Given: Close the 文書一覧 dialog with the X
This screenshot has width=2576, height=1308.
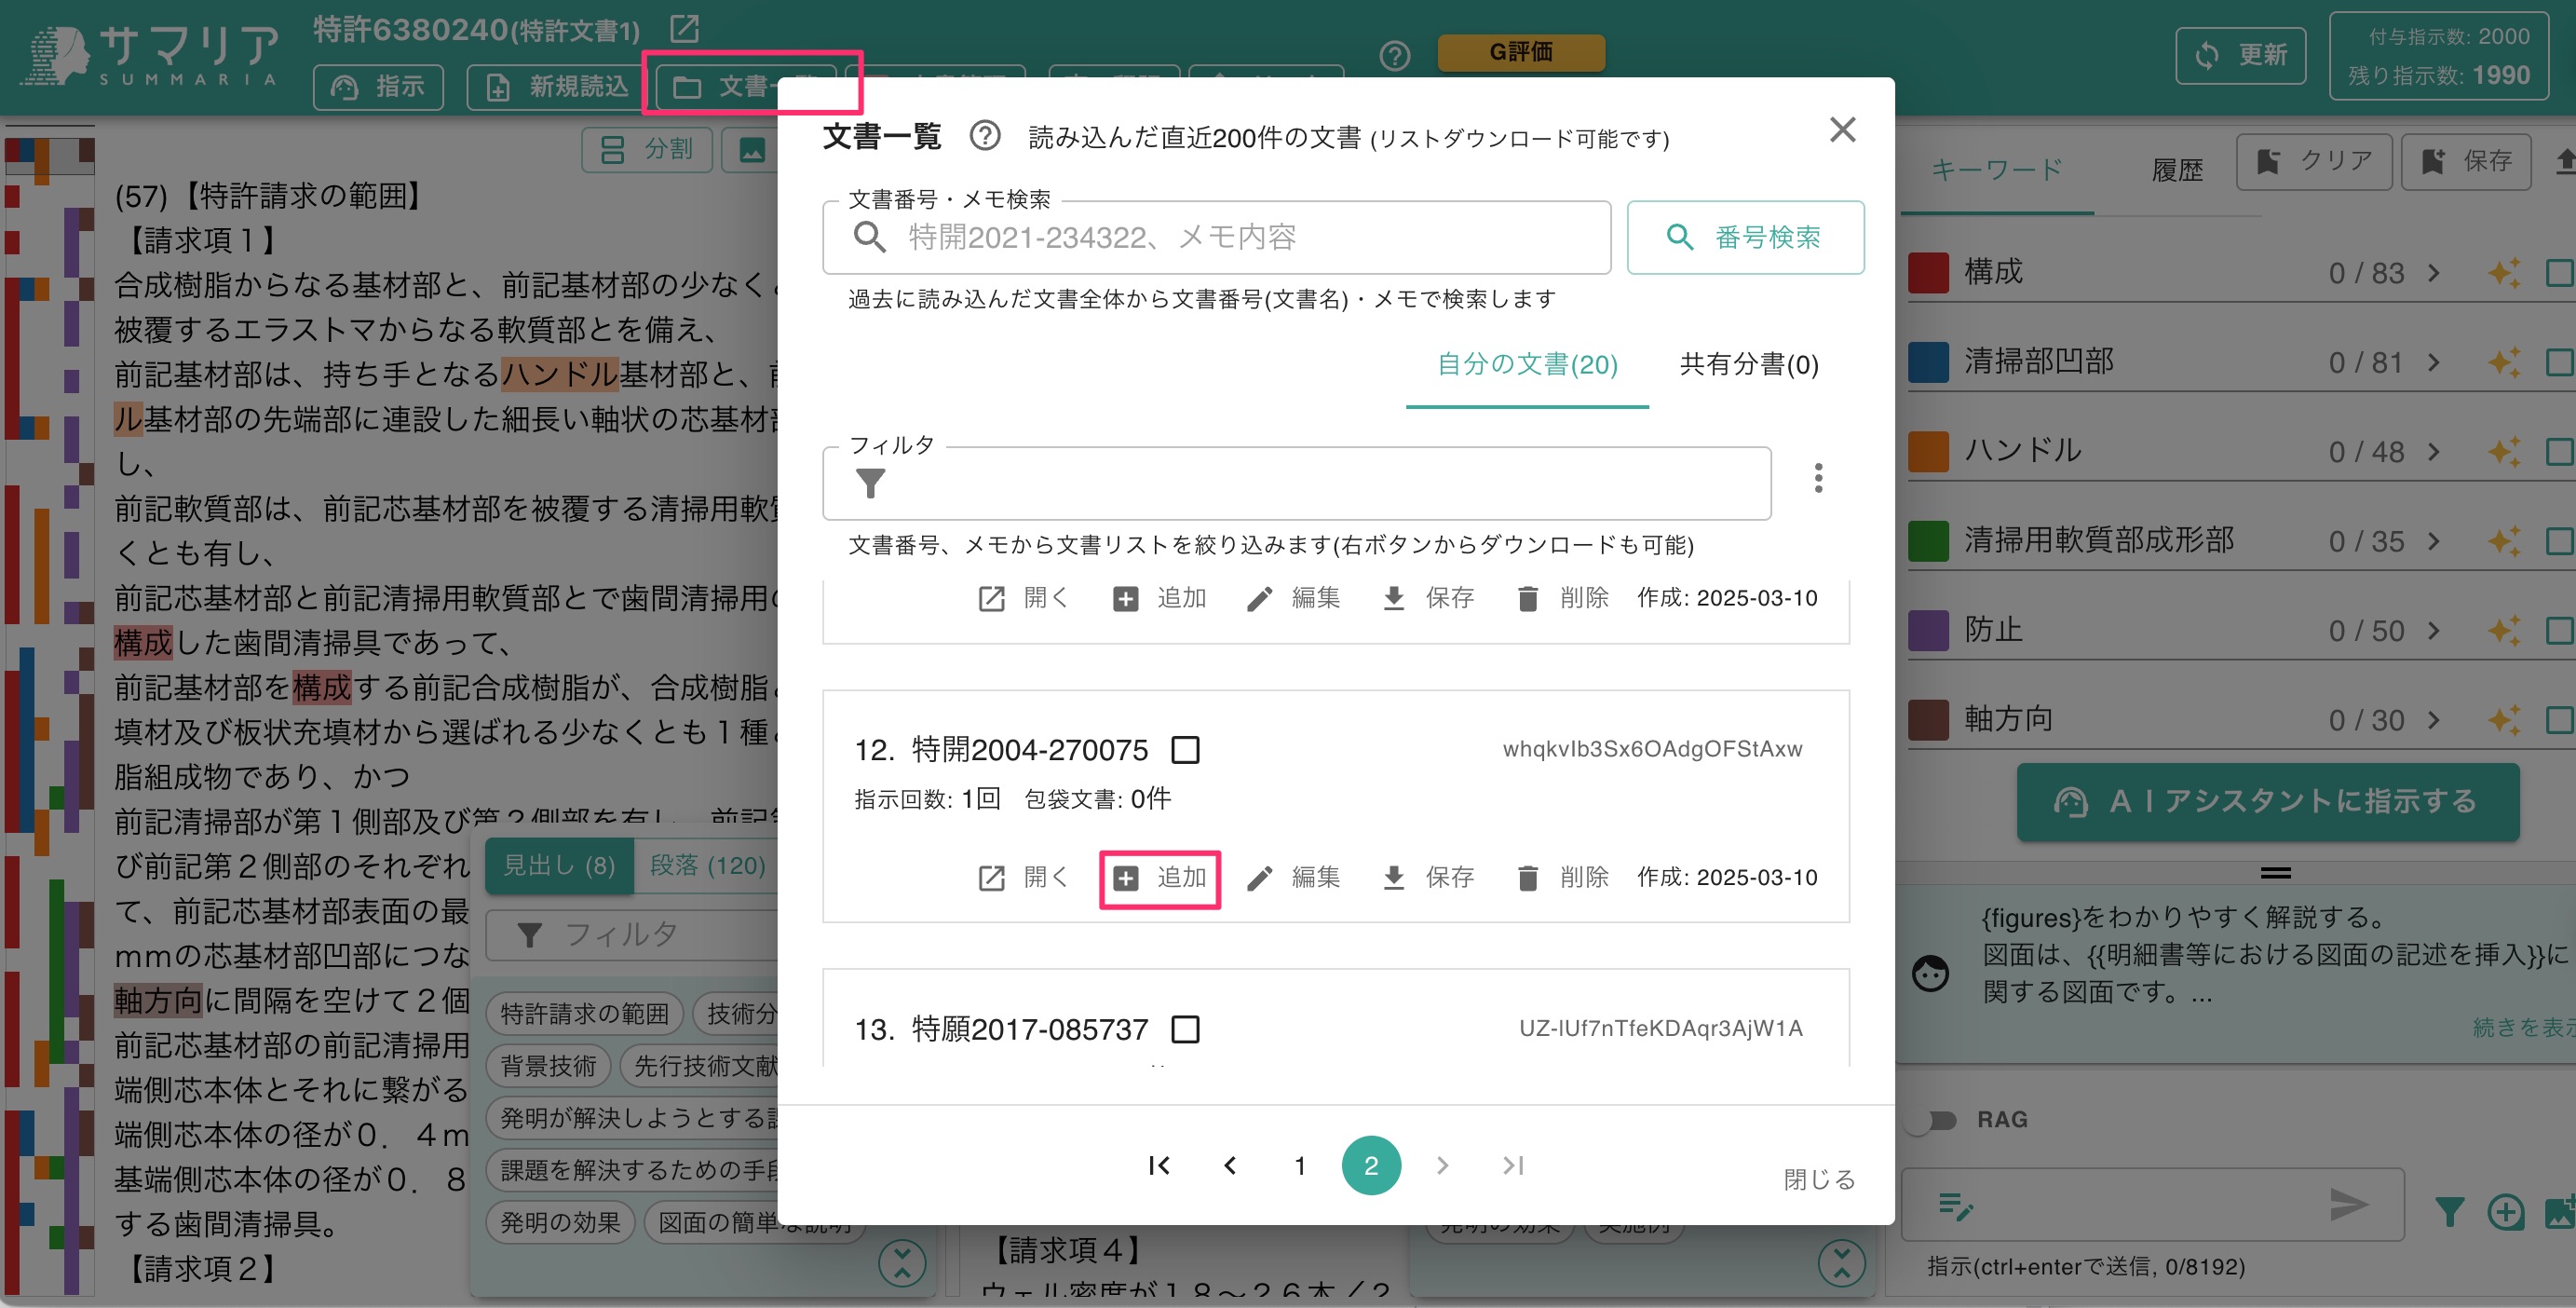Looking at the screenshot, I should [1842, 130].
